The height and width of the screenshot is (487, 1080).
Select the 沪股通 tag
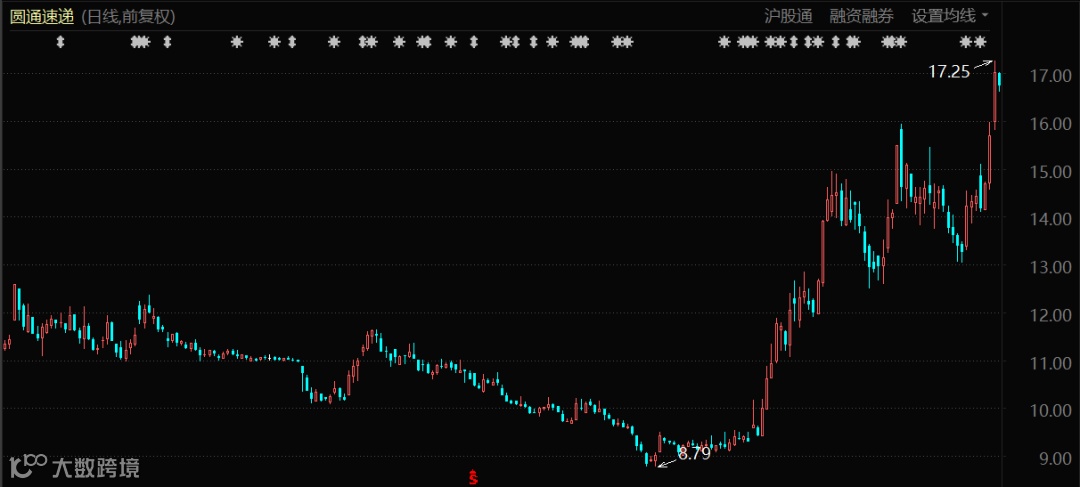[789, 16]
